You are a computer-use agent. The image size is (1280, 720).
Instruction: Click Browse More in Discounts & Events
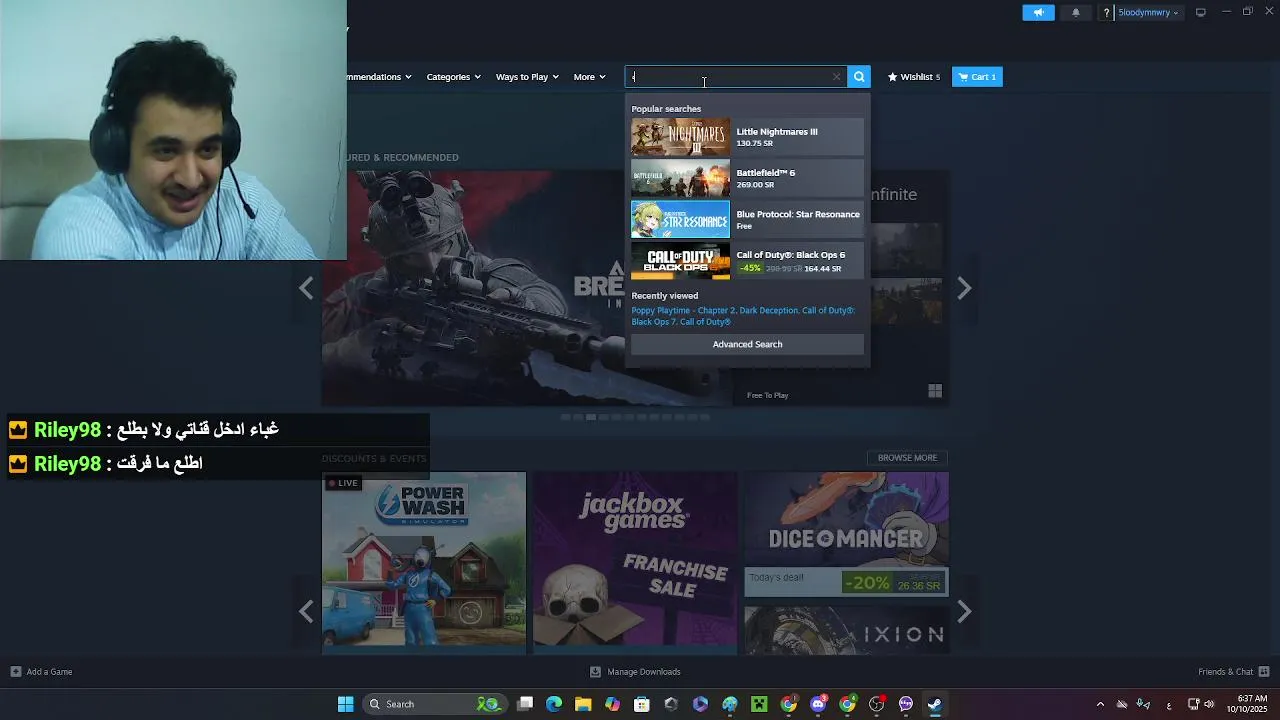coord(907,458)
